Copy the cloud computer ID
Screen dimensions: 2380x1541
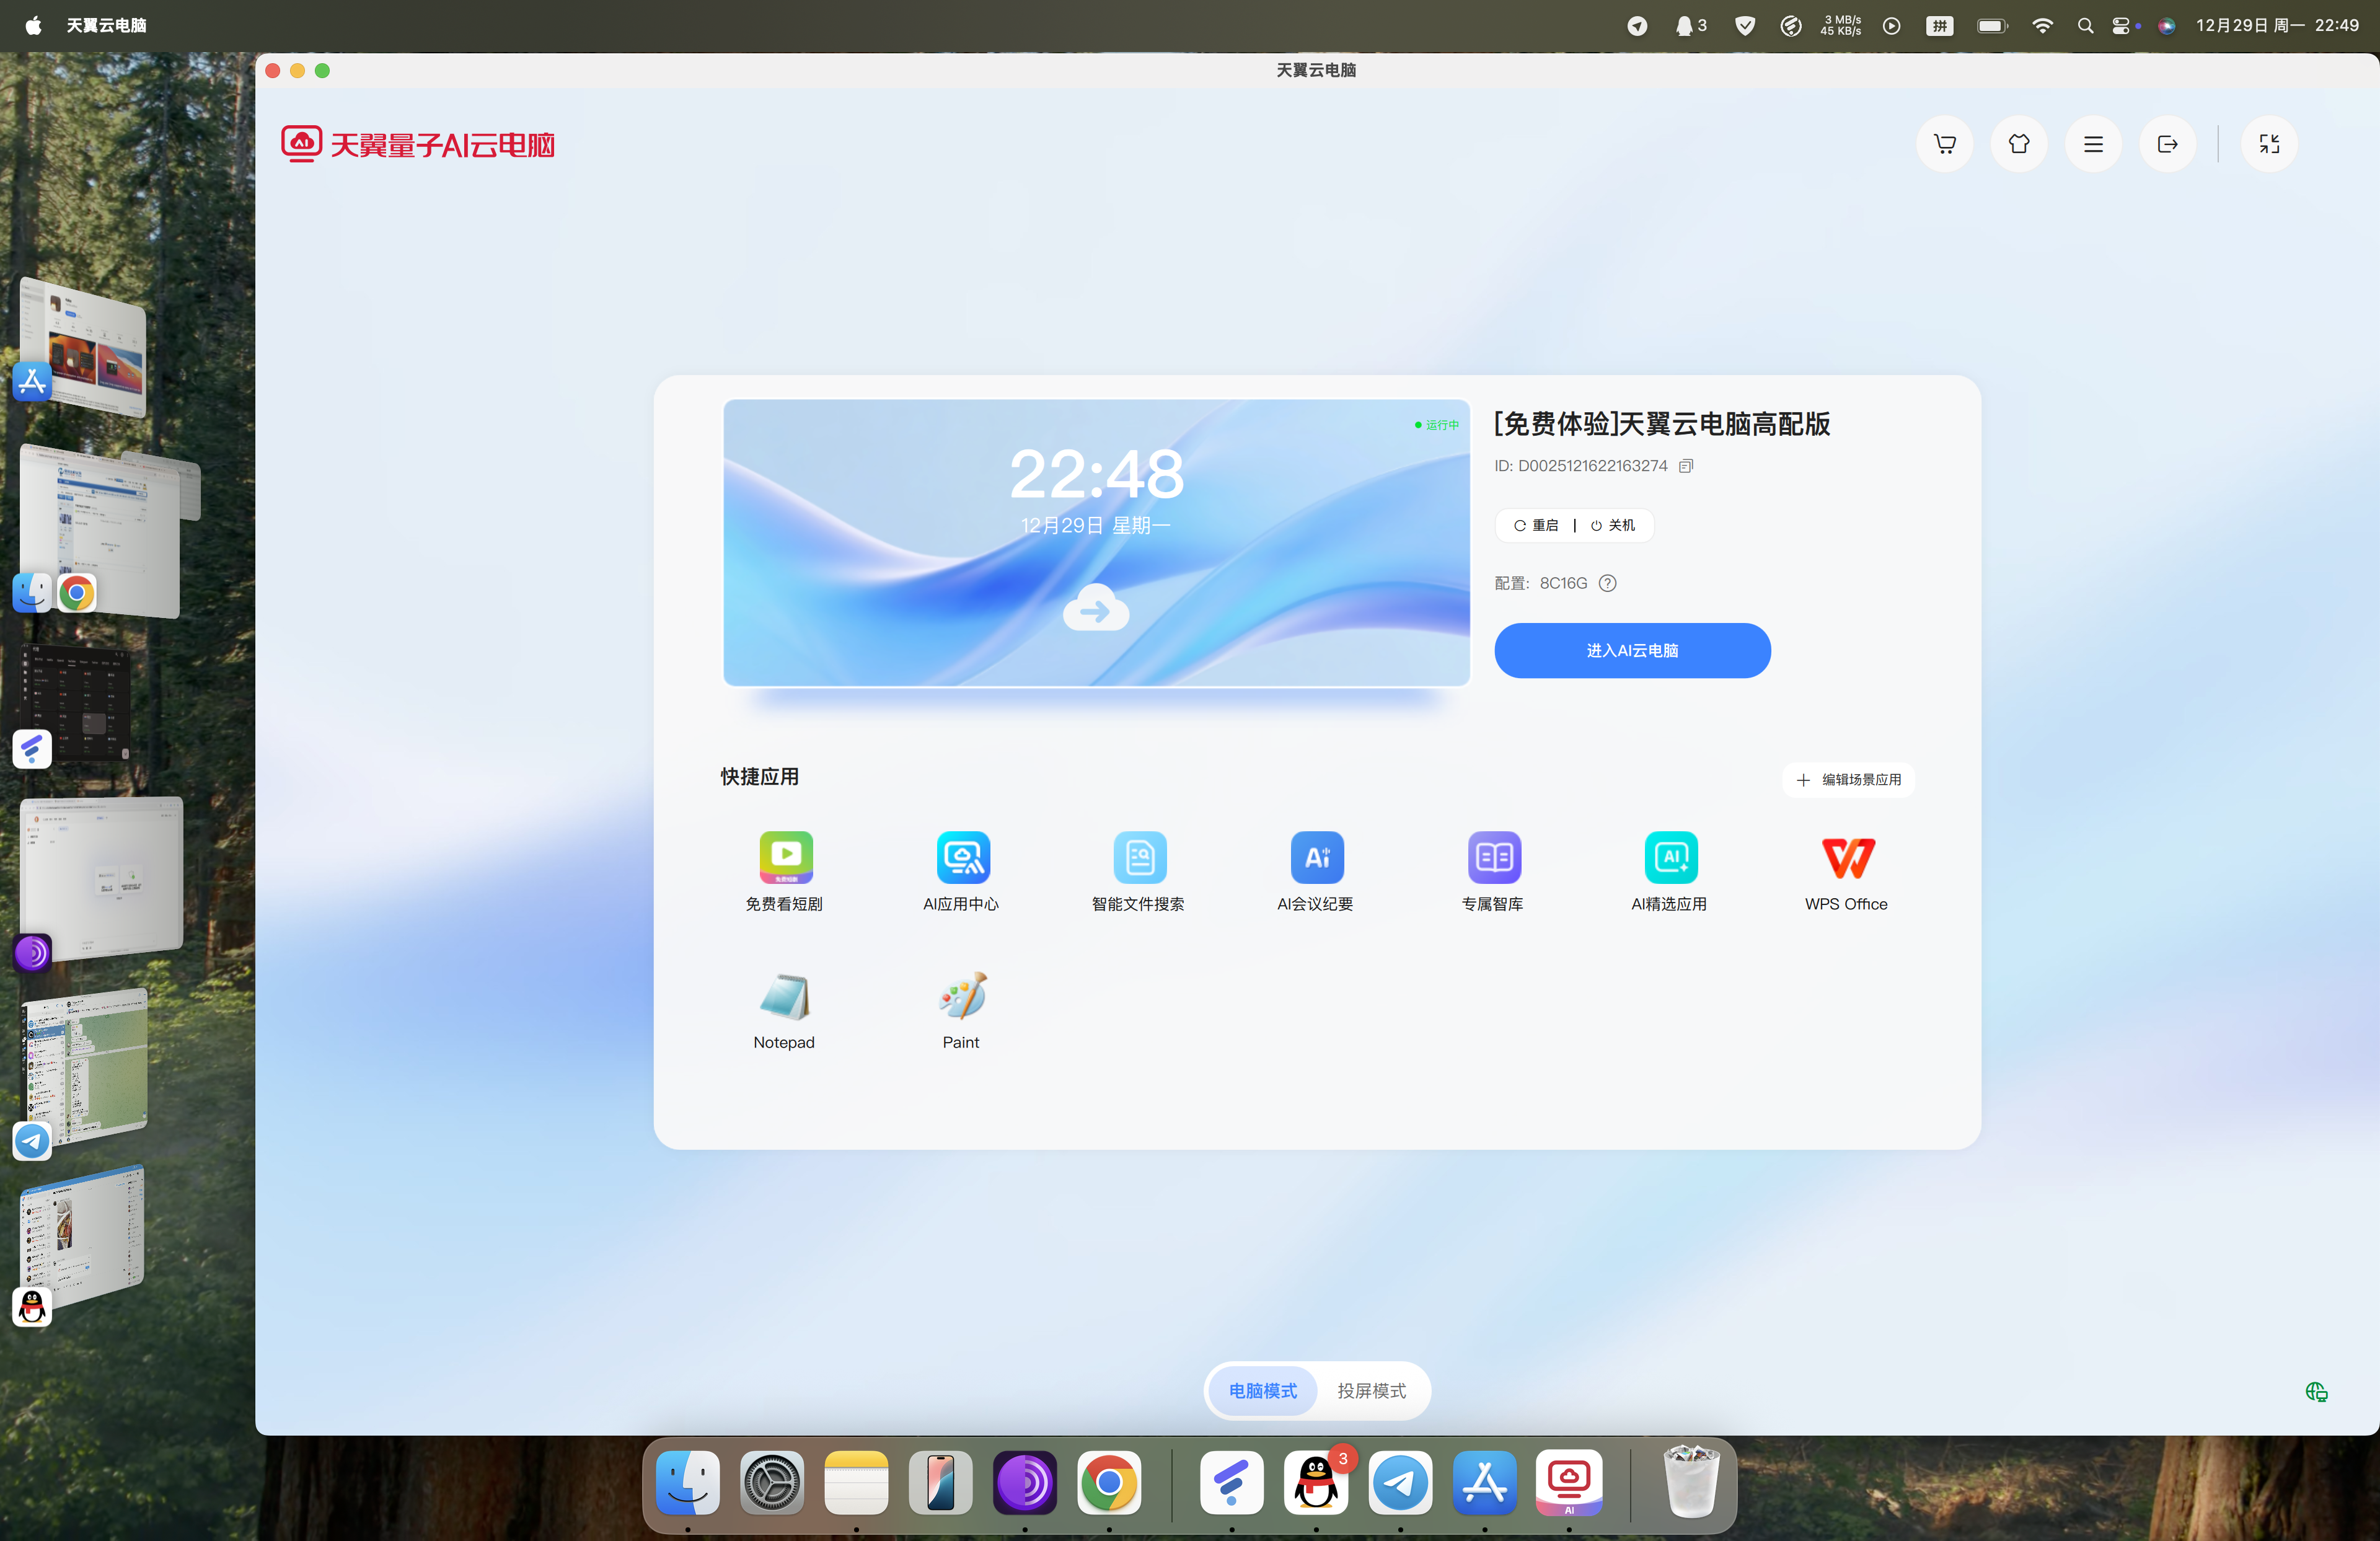pos(1686,466)
